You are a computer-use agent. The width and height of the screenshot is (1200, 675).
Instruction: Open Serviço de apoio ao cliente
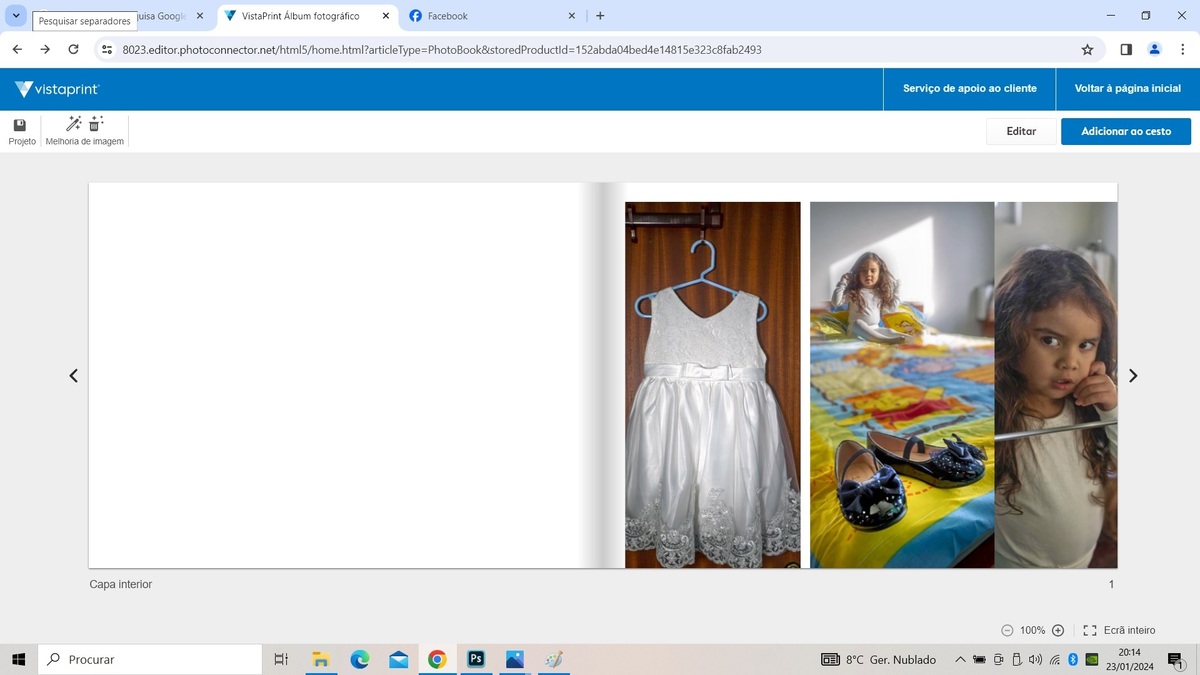click(x=969, y=89)
